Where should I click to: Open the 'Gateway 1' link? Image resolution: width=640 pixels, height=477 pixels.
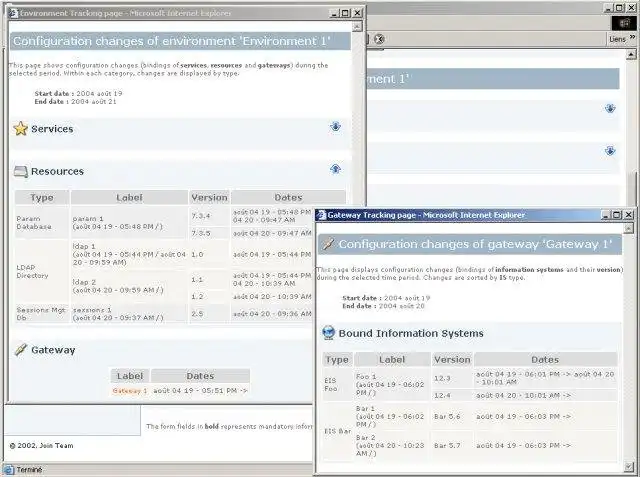coord(129,391)
